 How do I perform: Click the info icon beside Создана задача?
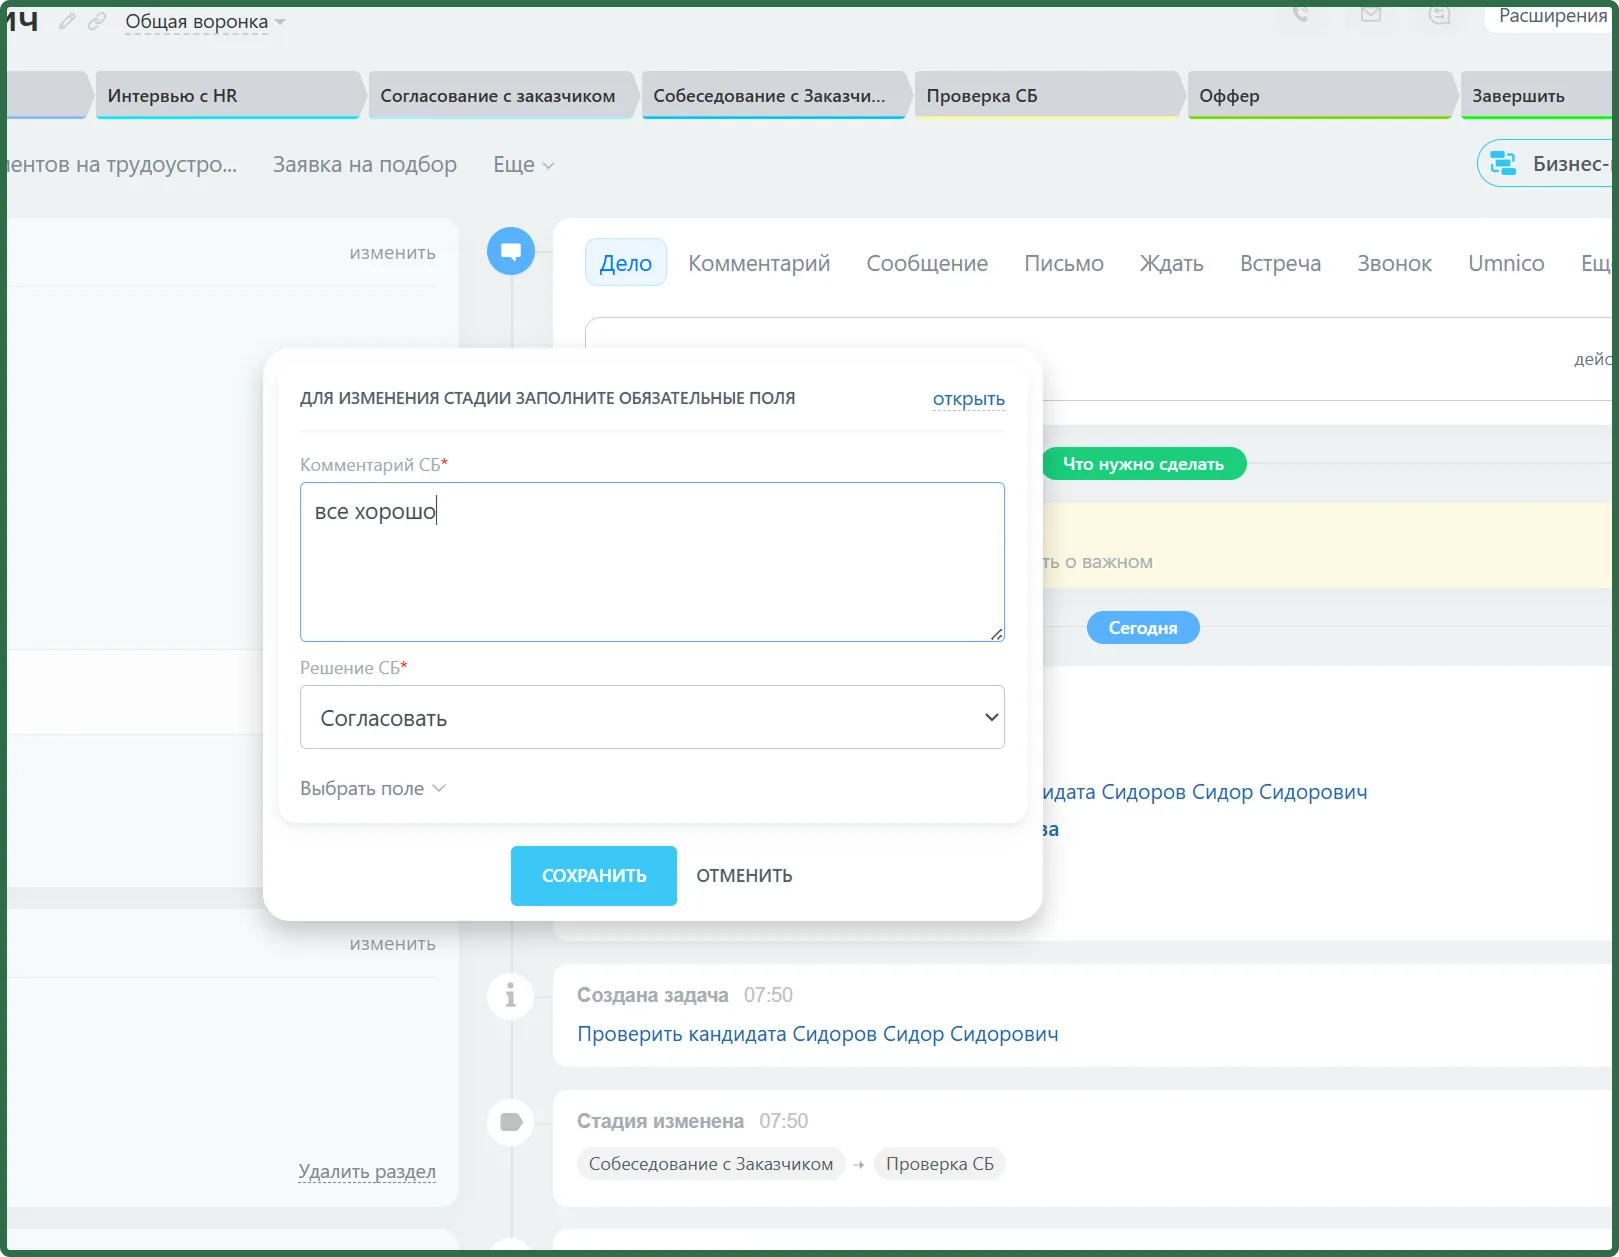[511, 996]
